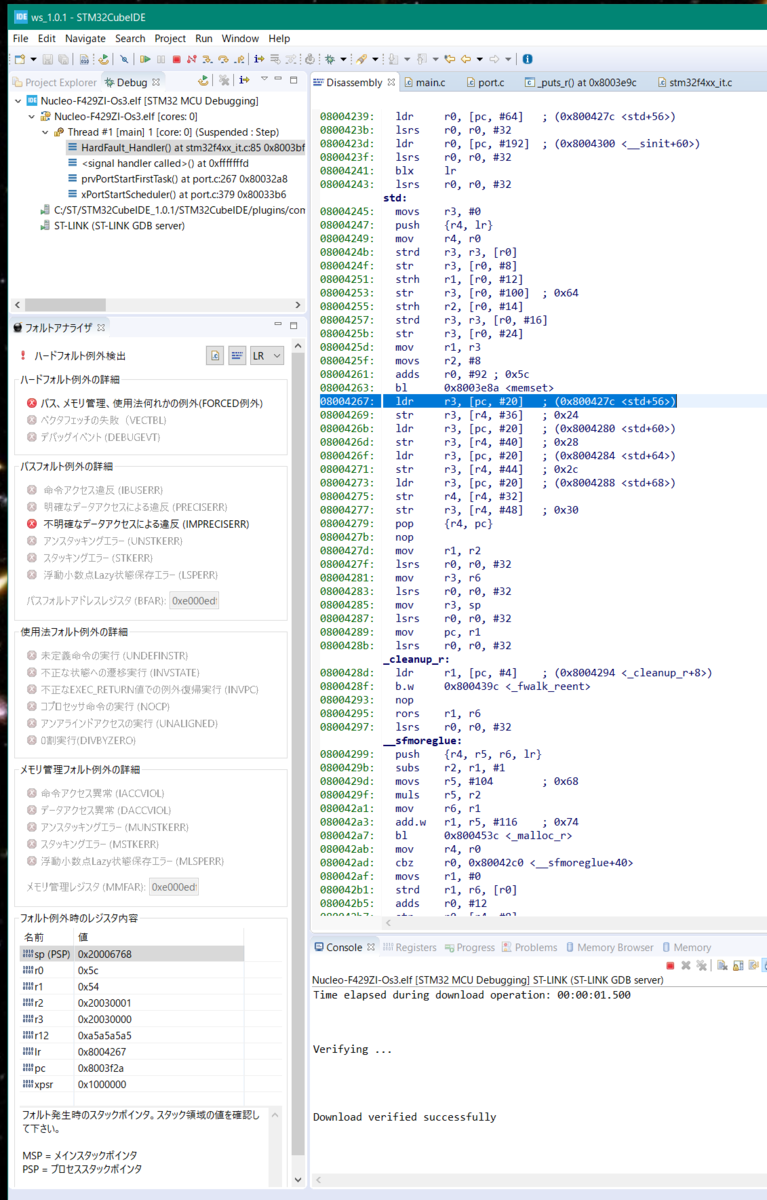Click the Save All toolbar icon
The width and height of the screenshot is (767, 1200).
[x=63, y=60]
